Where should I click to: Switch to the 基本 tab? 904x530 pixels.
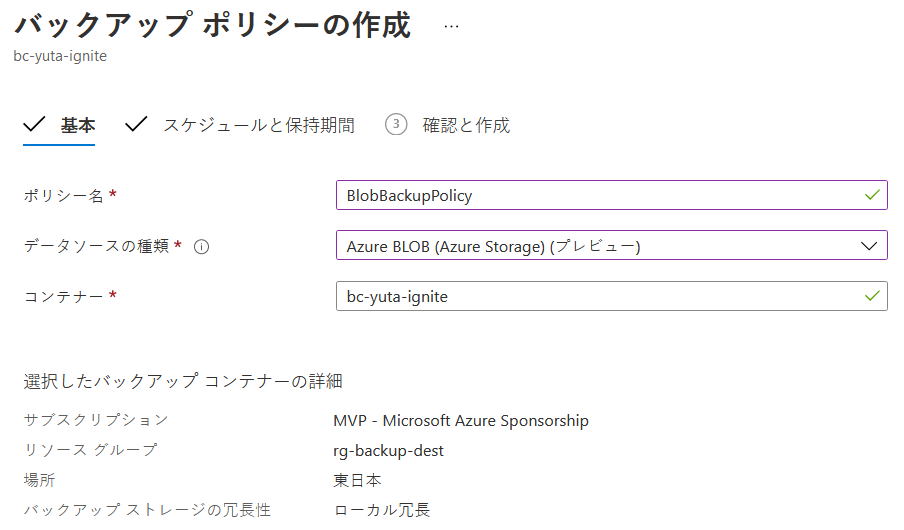(78, 125)
